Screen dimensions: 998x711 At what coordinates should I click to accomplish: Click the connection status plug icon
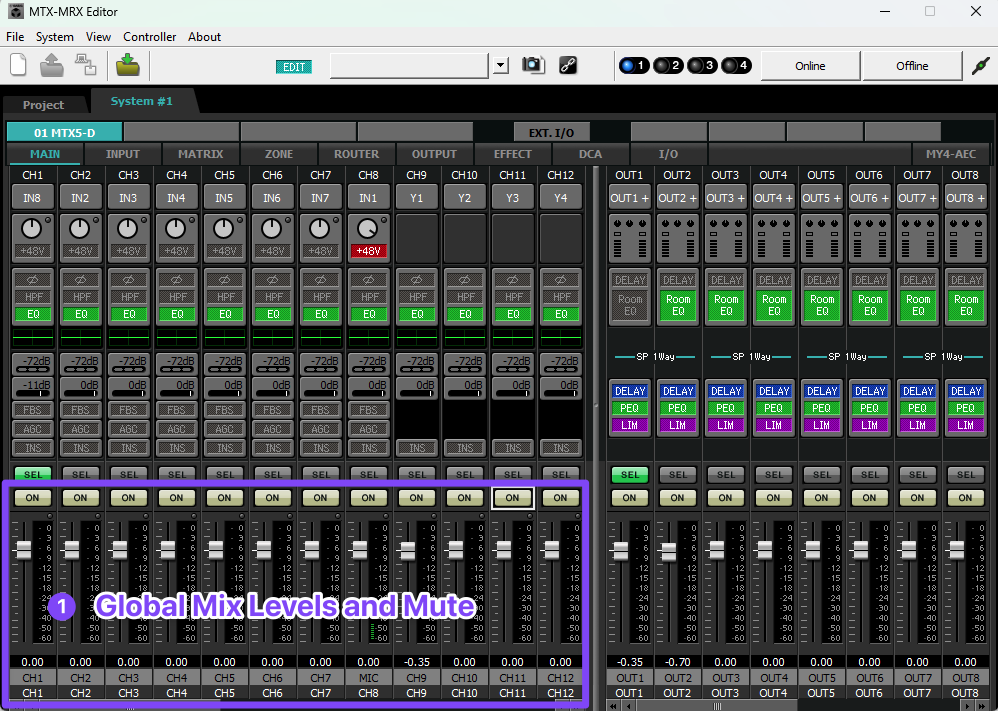(x=981, y=65)
